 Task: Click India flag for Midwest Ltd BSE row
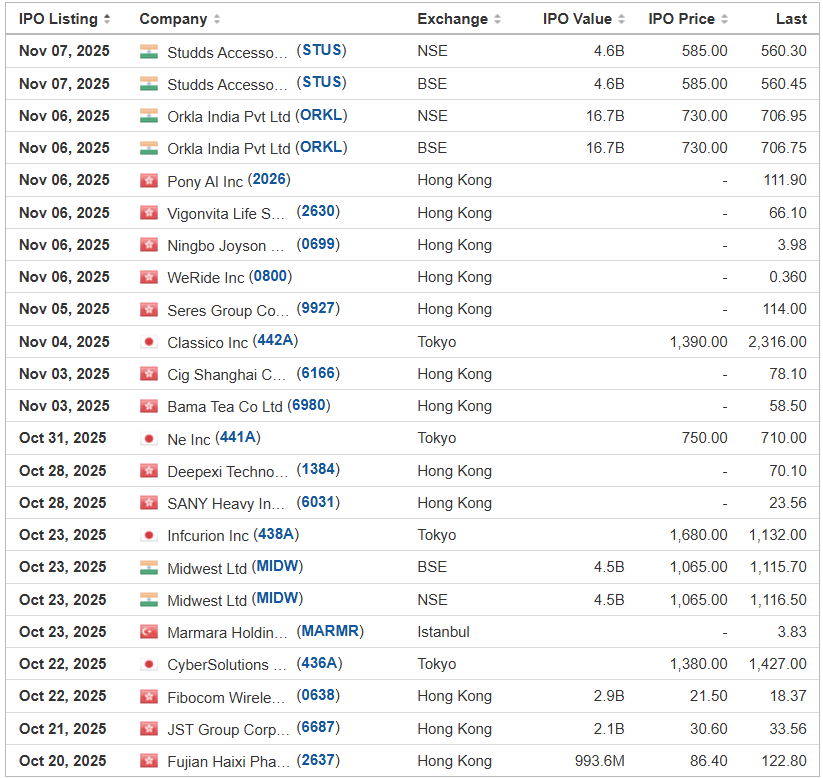(149, 568)
